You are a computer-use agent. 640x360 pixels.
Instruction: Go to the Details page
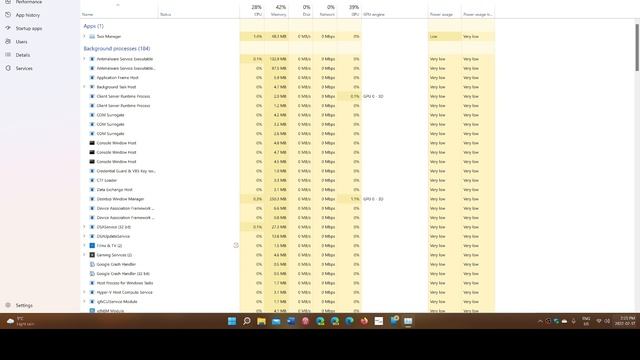click(x=23, y=55)
